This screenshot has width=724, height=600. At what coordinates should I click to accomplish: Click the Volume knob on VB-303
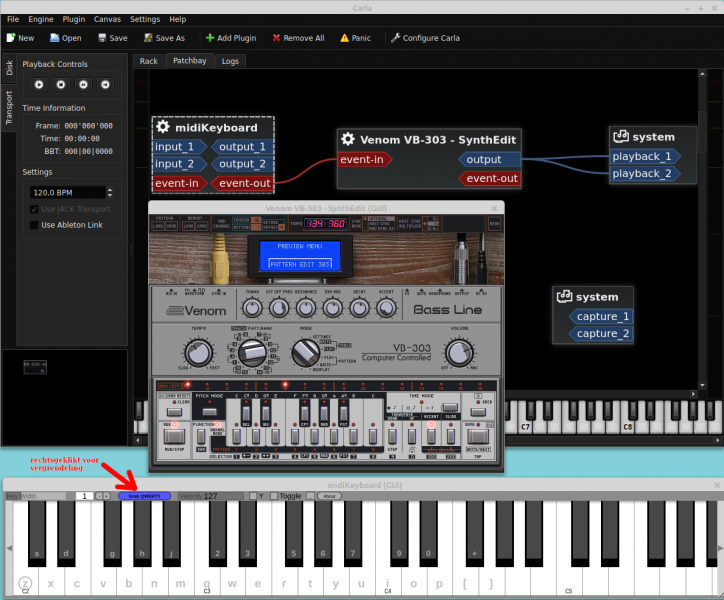tap(459, 353)
